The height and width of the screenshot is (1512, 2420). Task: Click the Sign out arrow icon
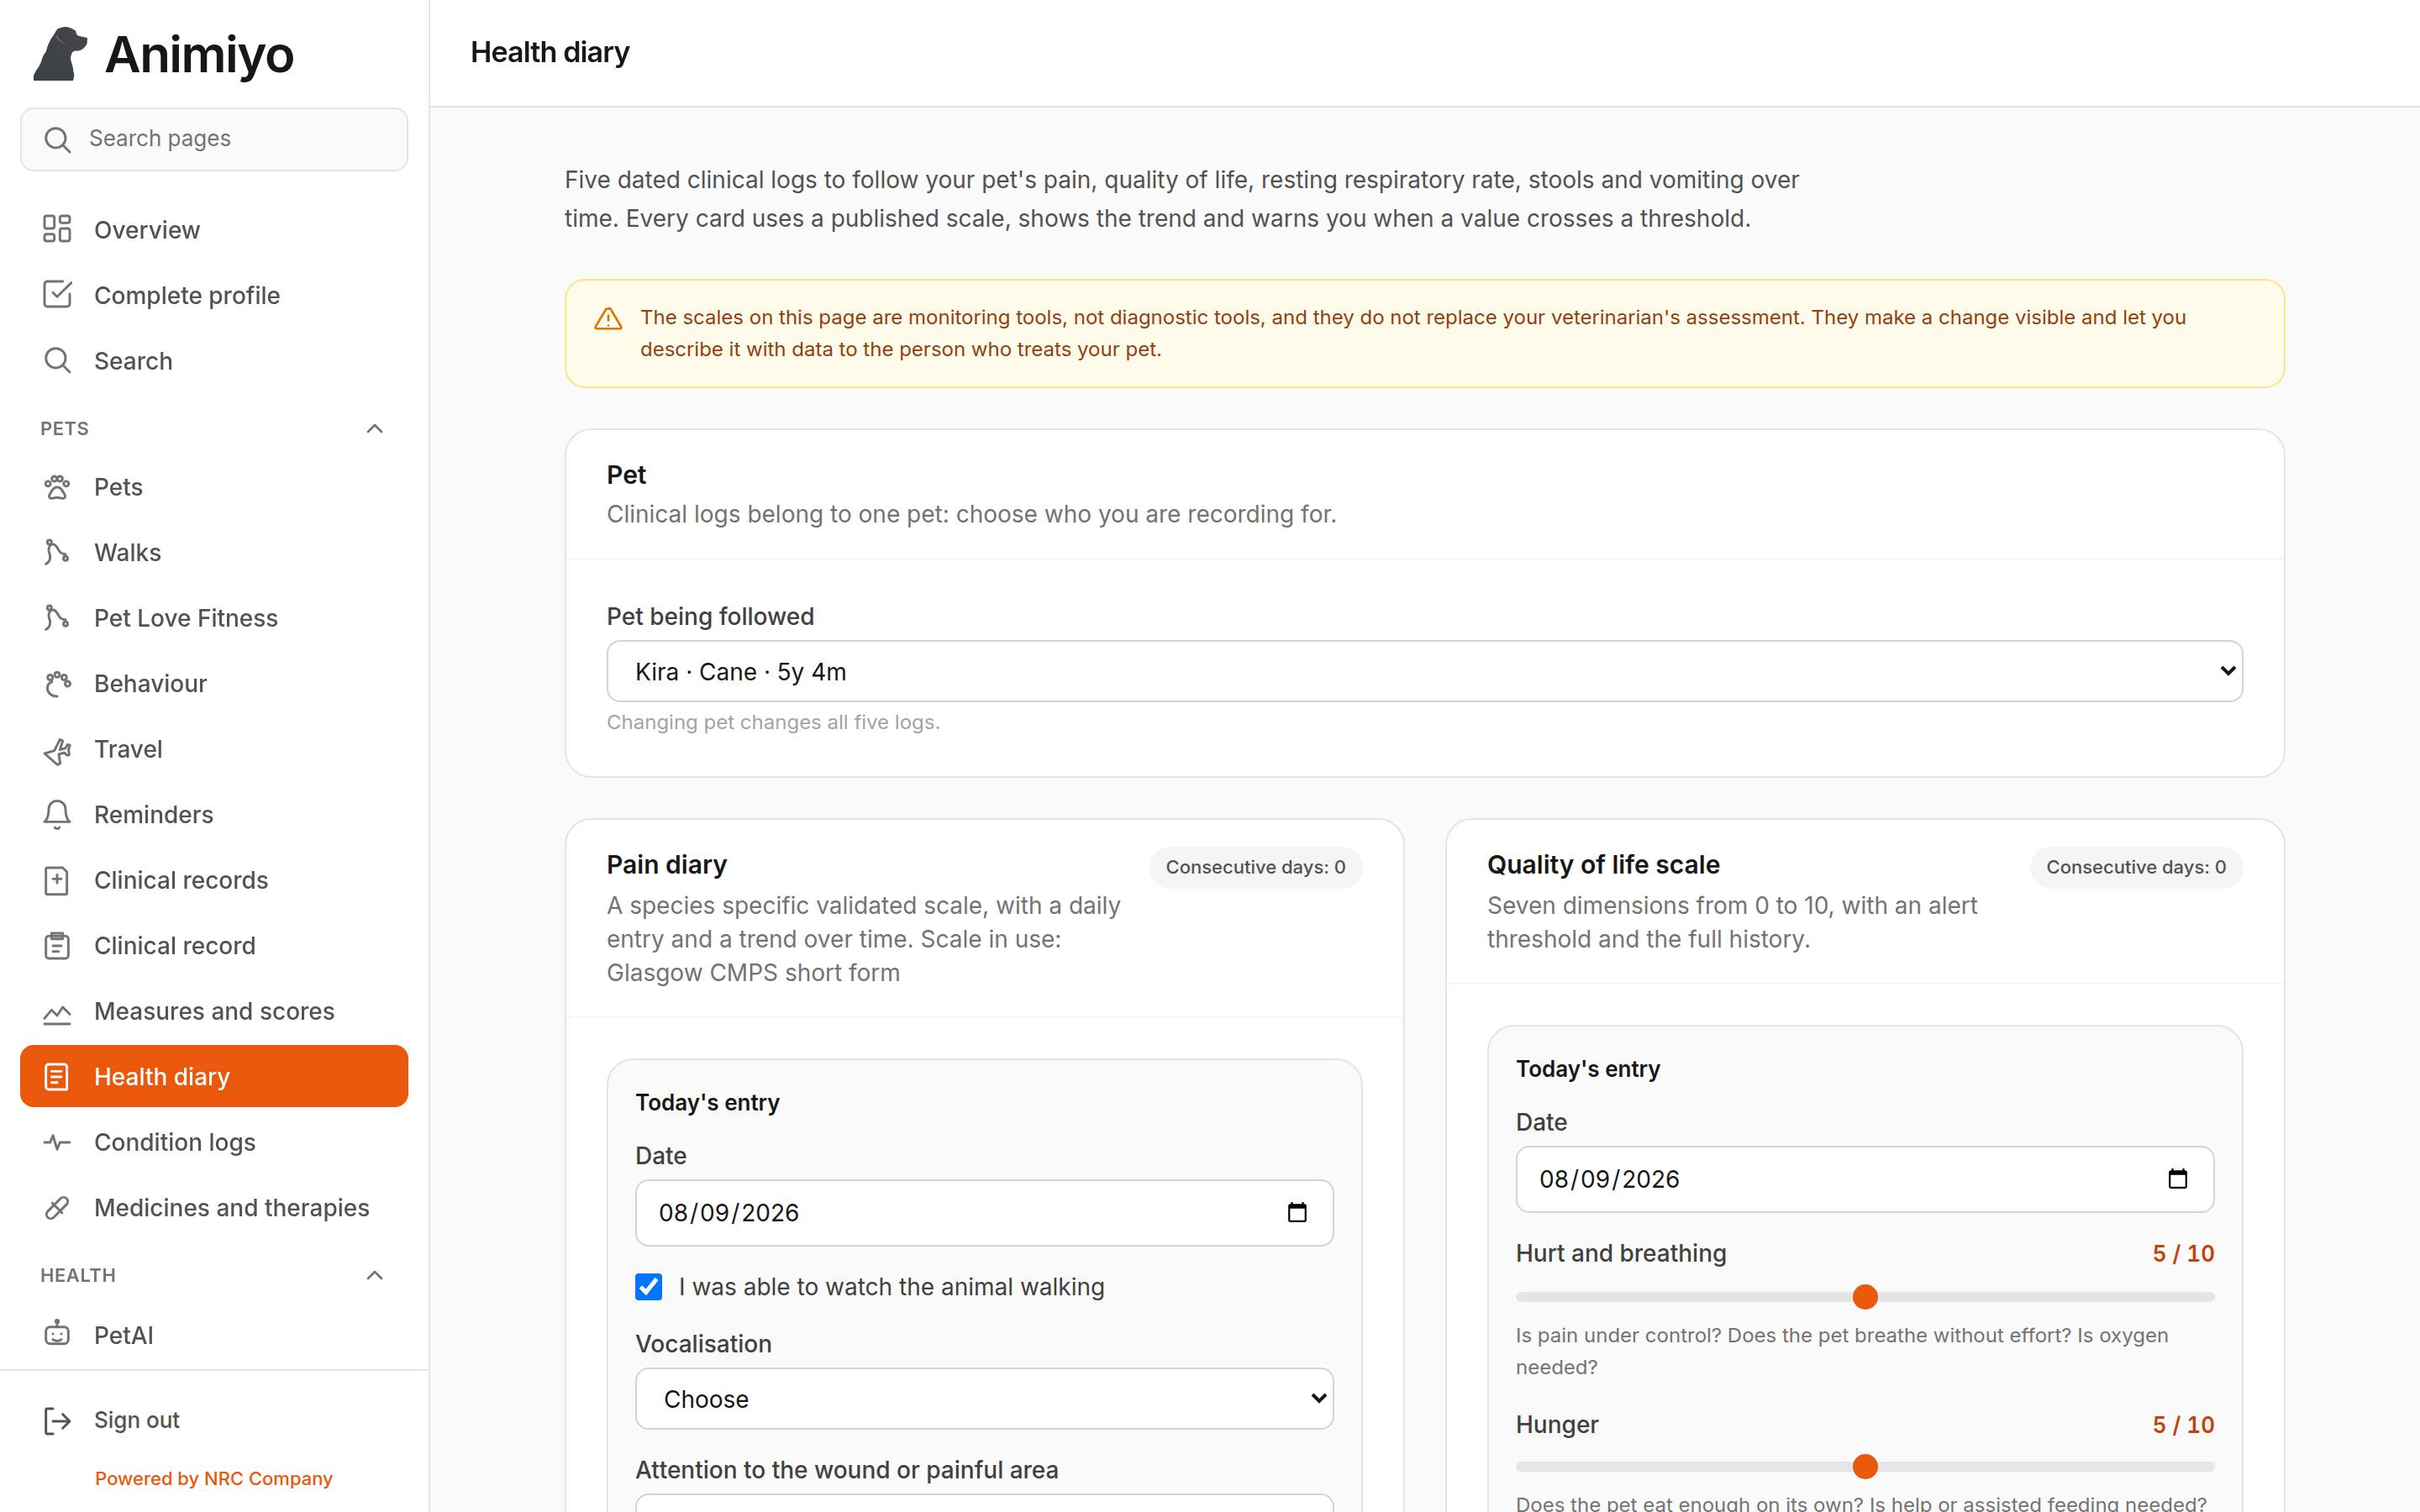tap(57, 1420)
